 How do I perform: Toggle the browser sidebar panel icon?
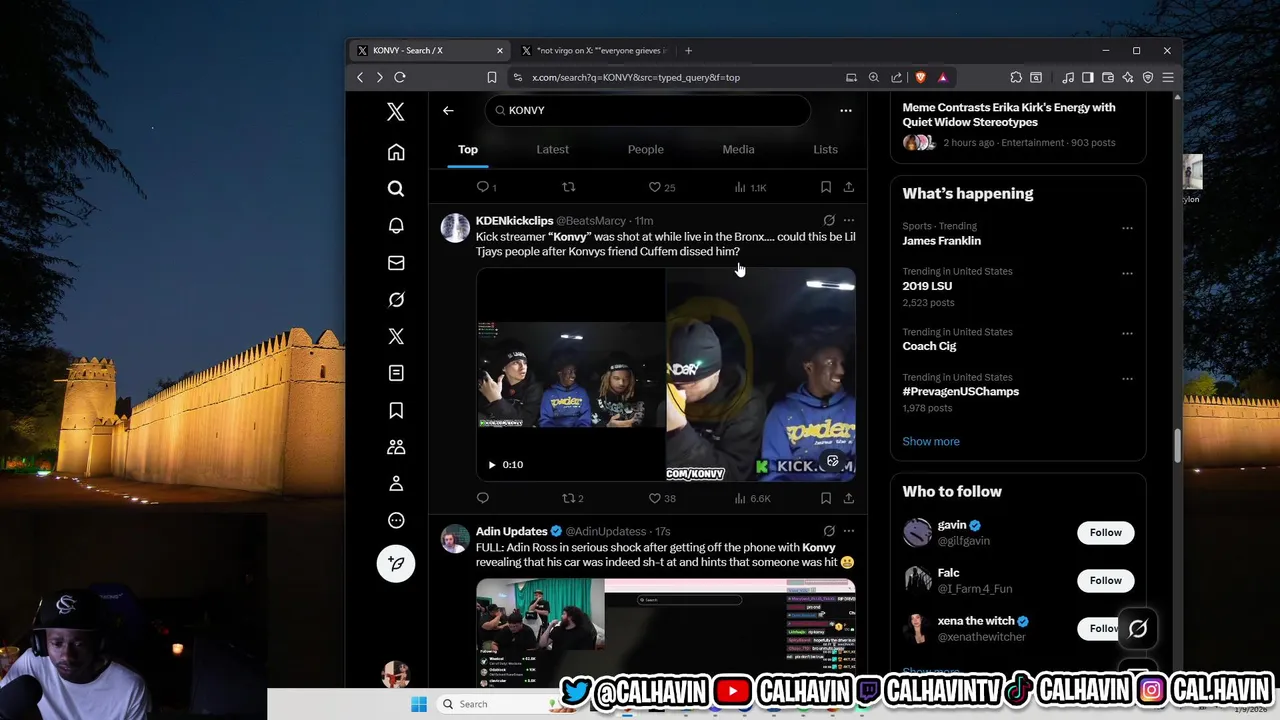click(x=1088, y=77)
